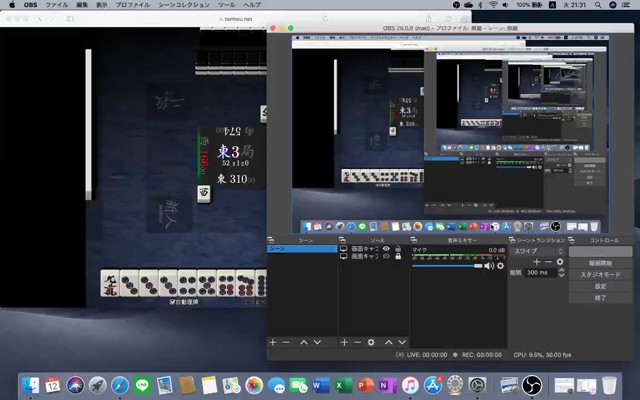The width and height of the screenshot is (640, 400).
Task: Select シーン in the scenes list
Action: (302, 248)
